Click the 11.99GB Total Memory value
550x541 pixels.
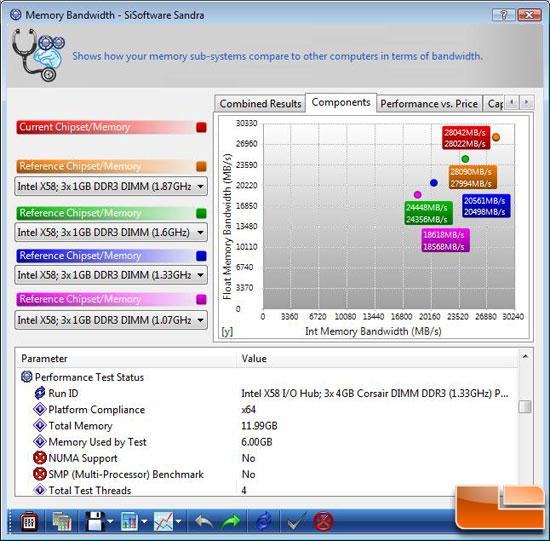[259, 426]
